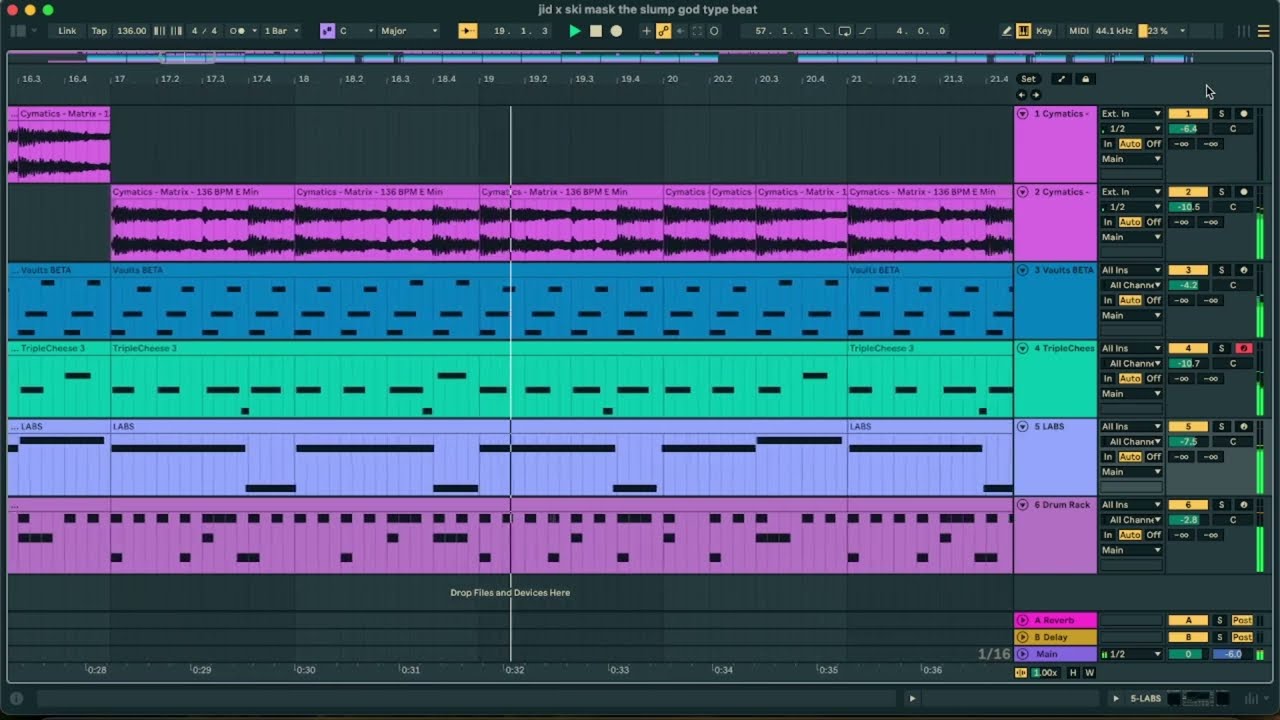Mute track 6 Drum Rack via activator
Screen dimensions: 1280x720
(x=1188, y=505)
